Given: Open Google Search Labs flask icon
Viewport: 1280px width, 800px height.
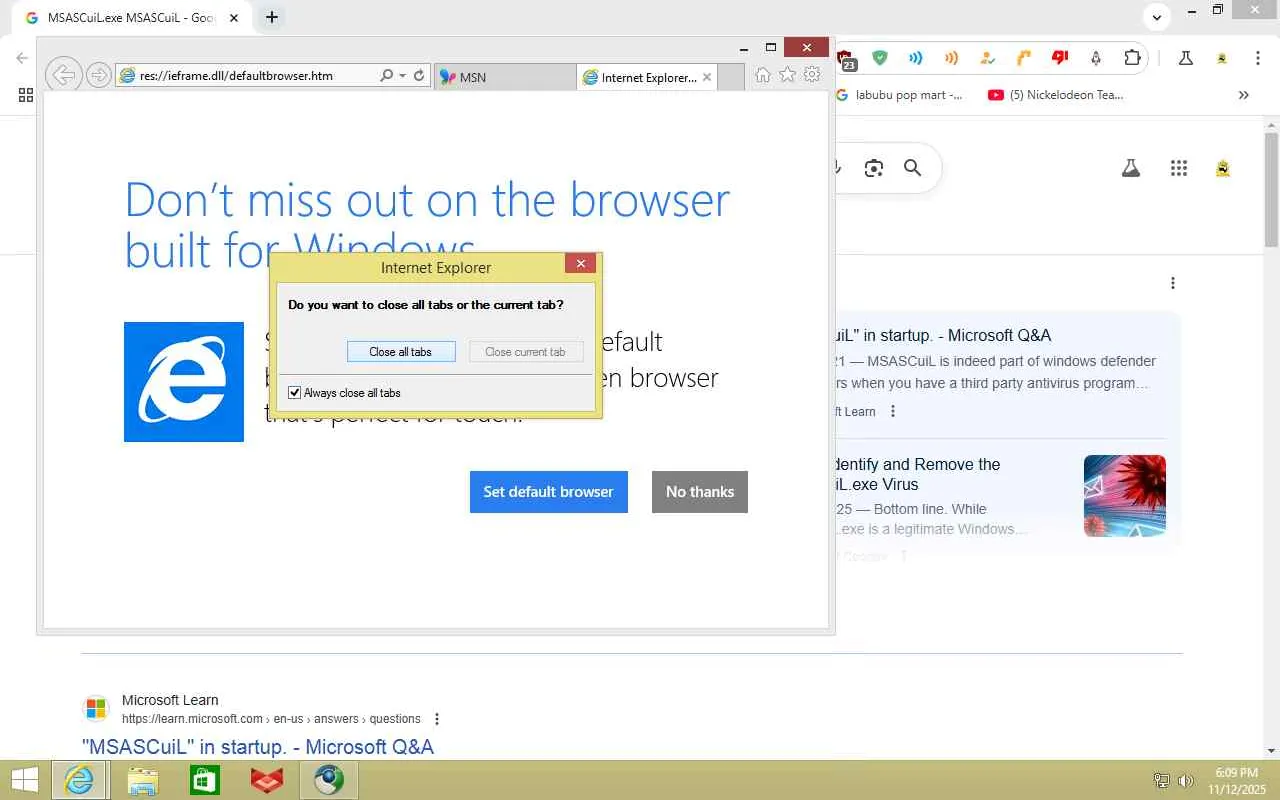Looking at the screenshot, I should 1131,168.
